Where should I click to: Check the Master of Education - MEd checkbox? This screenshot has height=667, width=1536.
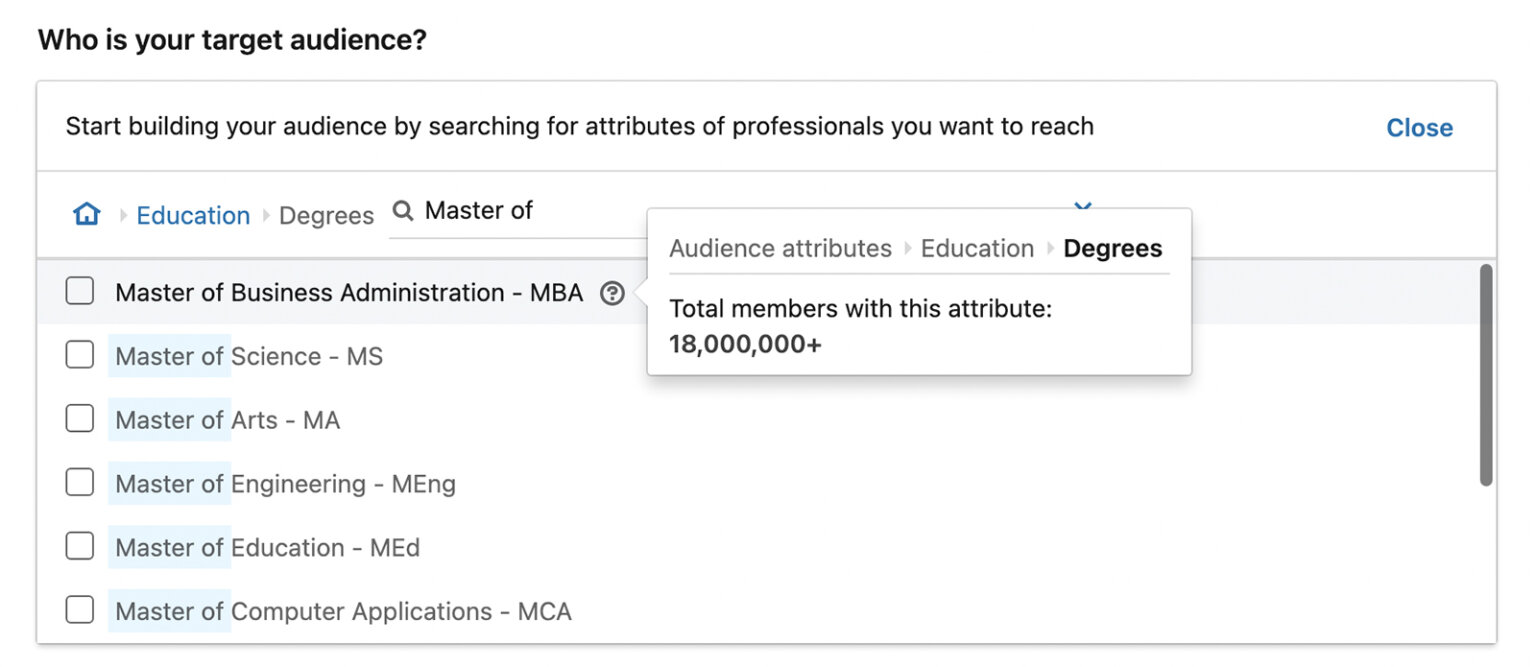click(x=79, y=546)
